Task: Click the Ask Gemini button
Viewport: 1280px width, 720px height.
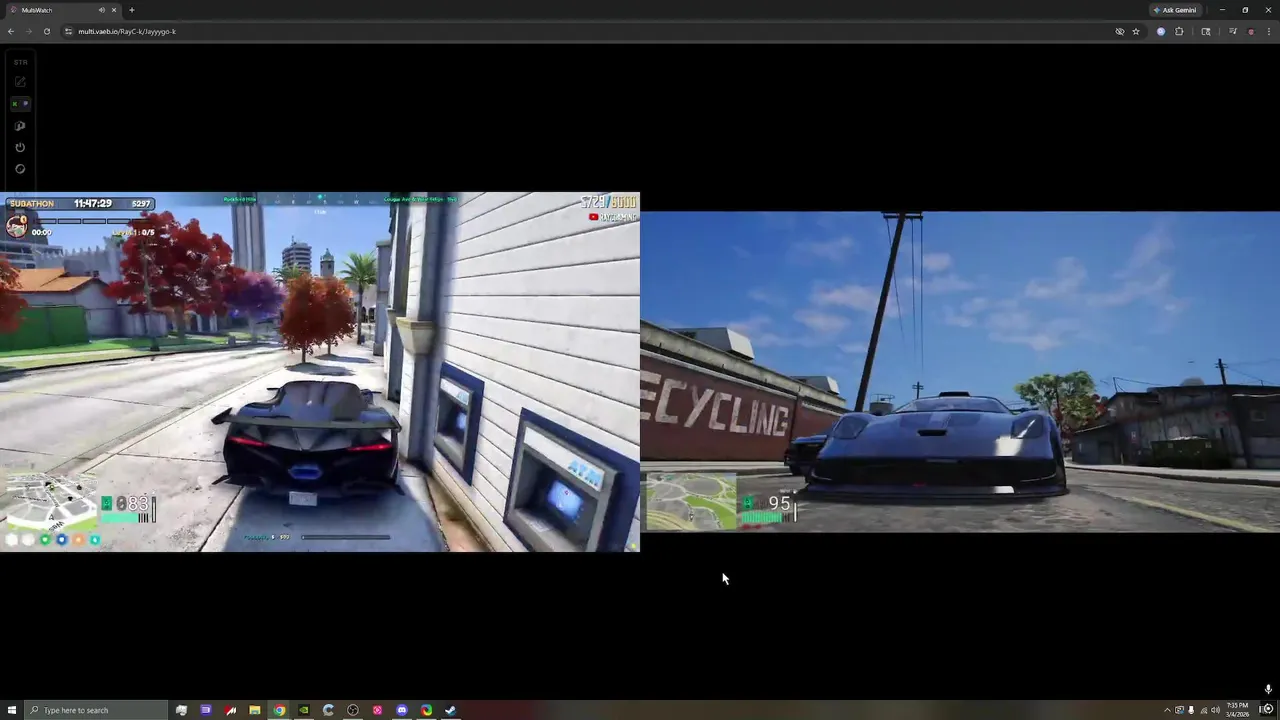Action: coord(1175,10)
